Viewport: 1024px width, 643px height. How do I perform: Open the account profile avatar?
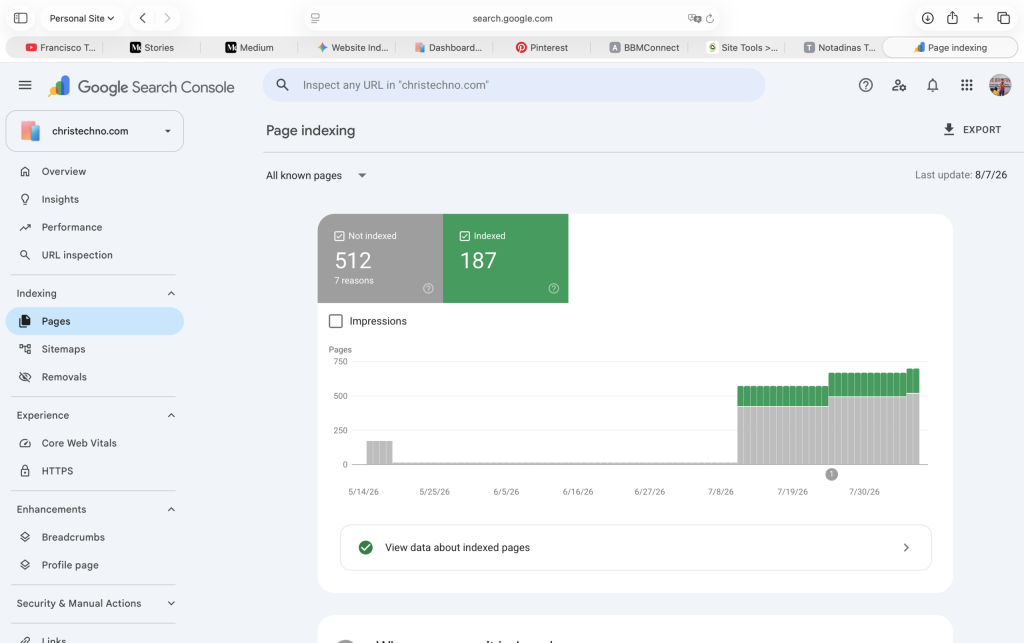click(1000, 85)
